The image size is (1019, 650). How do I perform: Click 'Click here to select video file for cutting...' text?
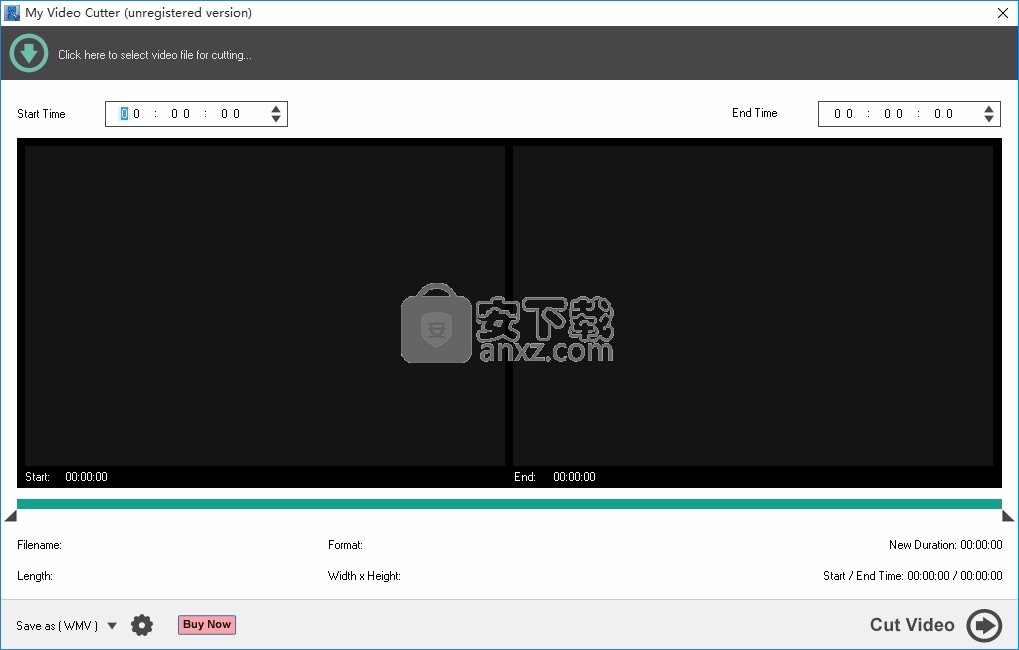coord(155,55)
